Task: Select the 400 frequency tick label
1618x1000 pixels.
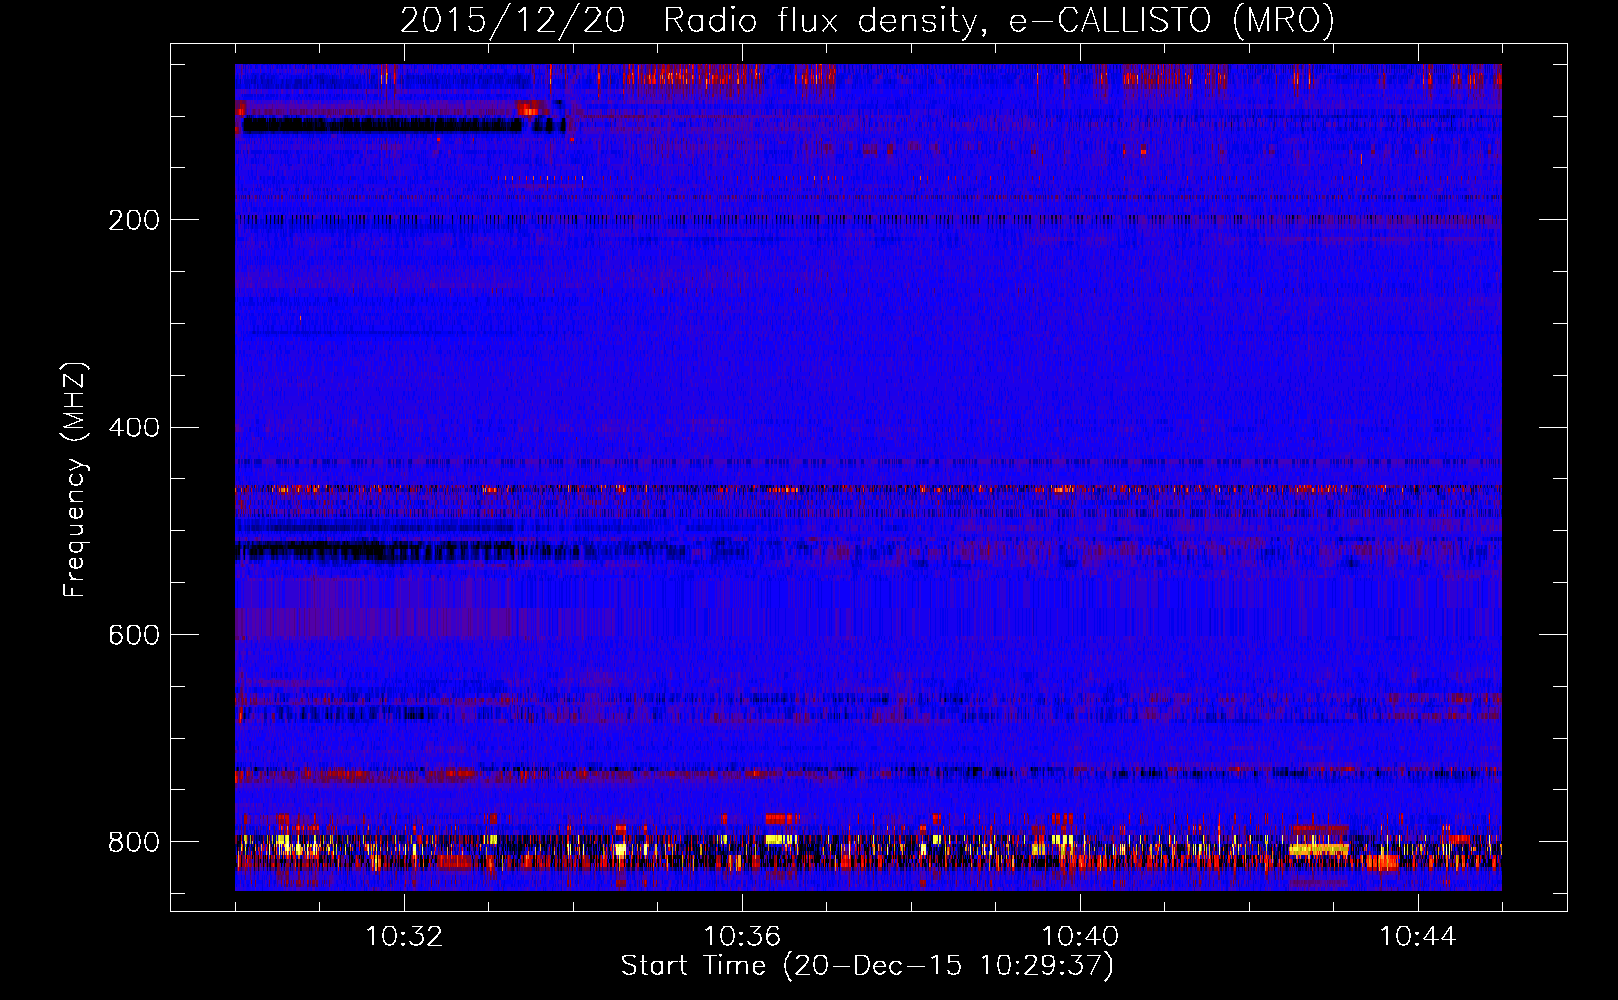Action: (134, 428)
